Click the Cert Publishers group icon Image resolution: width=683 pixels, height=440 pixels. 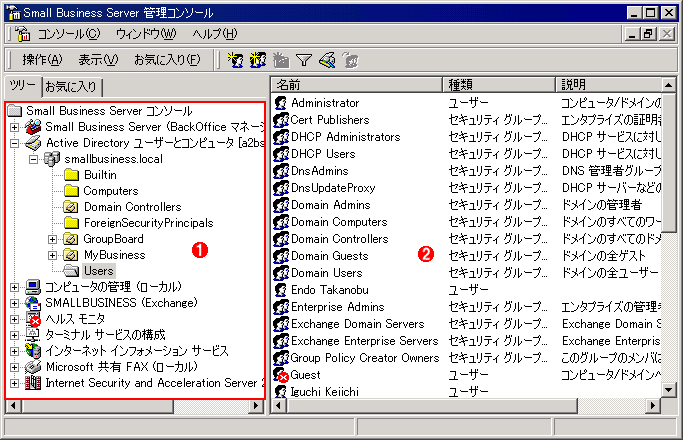coord(281,120)
